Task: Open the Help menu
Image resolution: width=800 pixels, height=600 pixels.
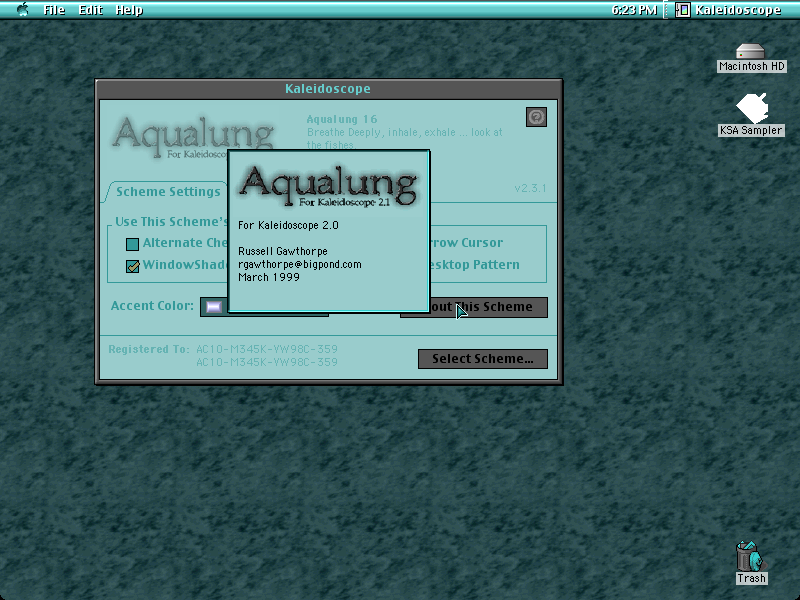Action: [129, 10]
